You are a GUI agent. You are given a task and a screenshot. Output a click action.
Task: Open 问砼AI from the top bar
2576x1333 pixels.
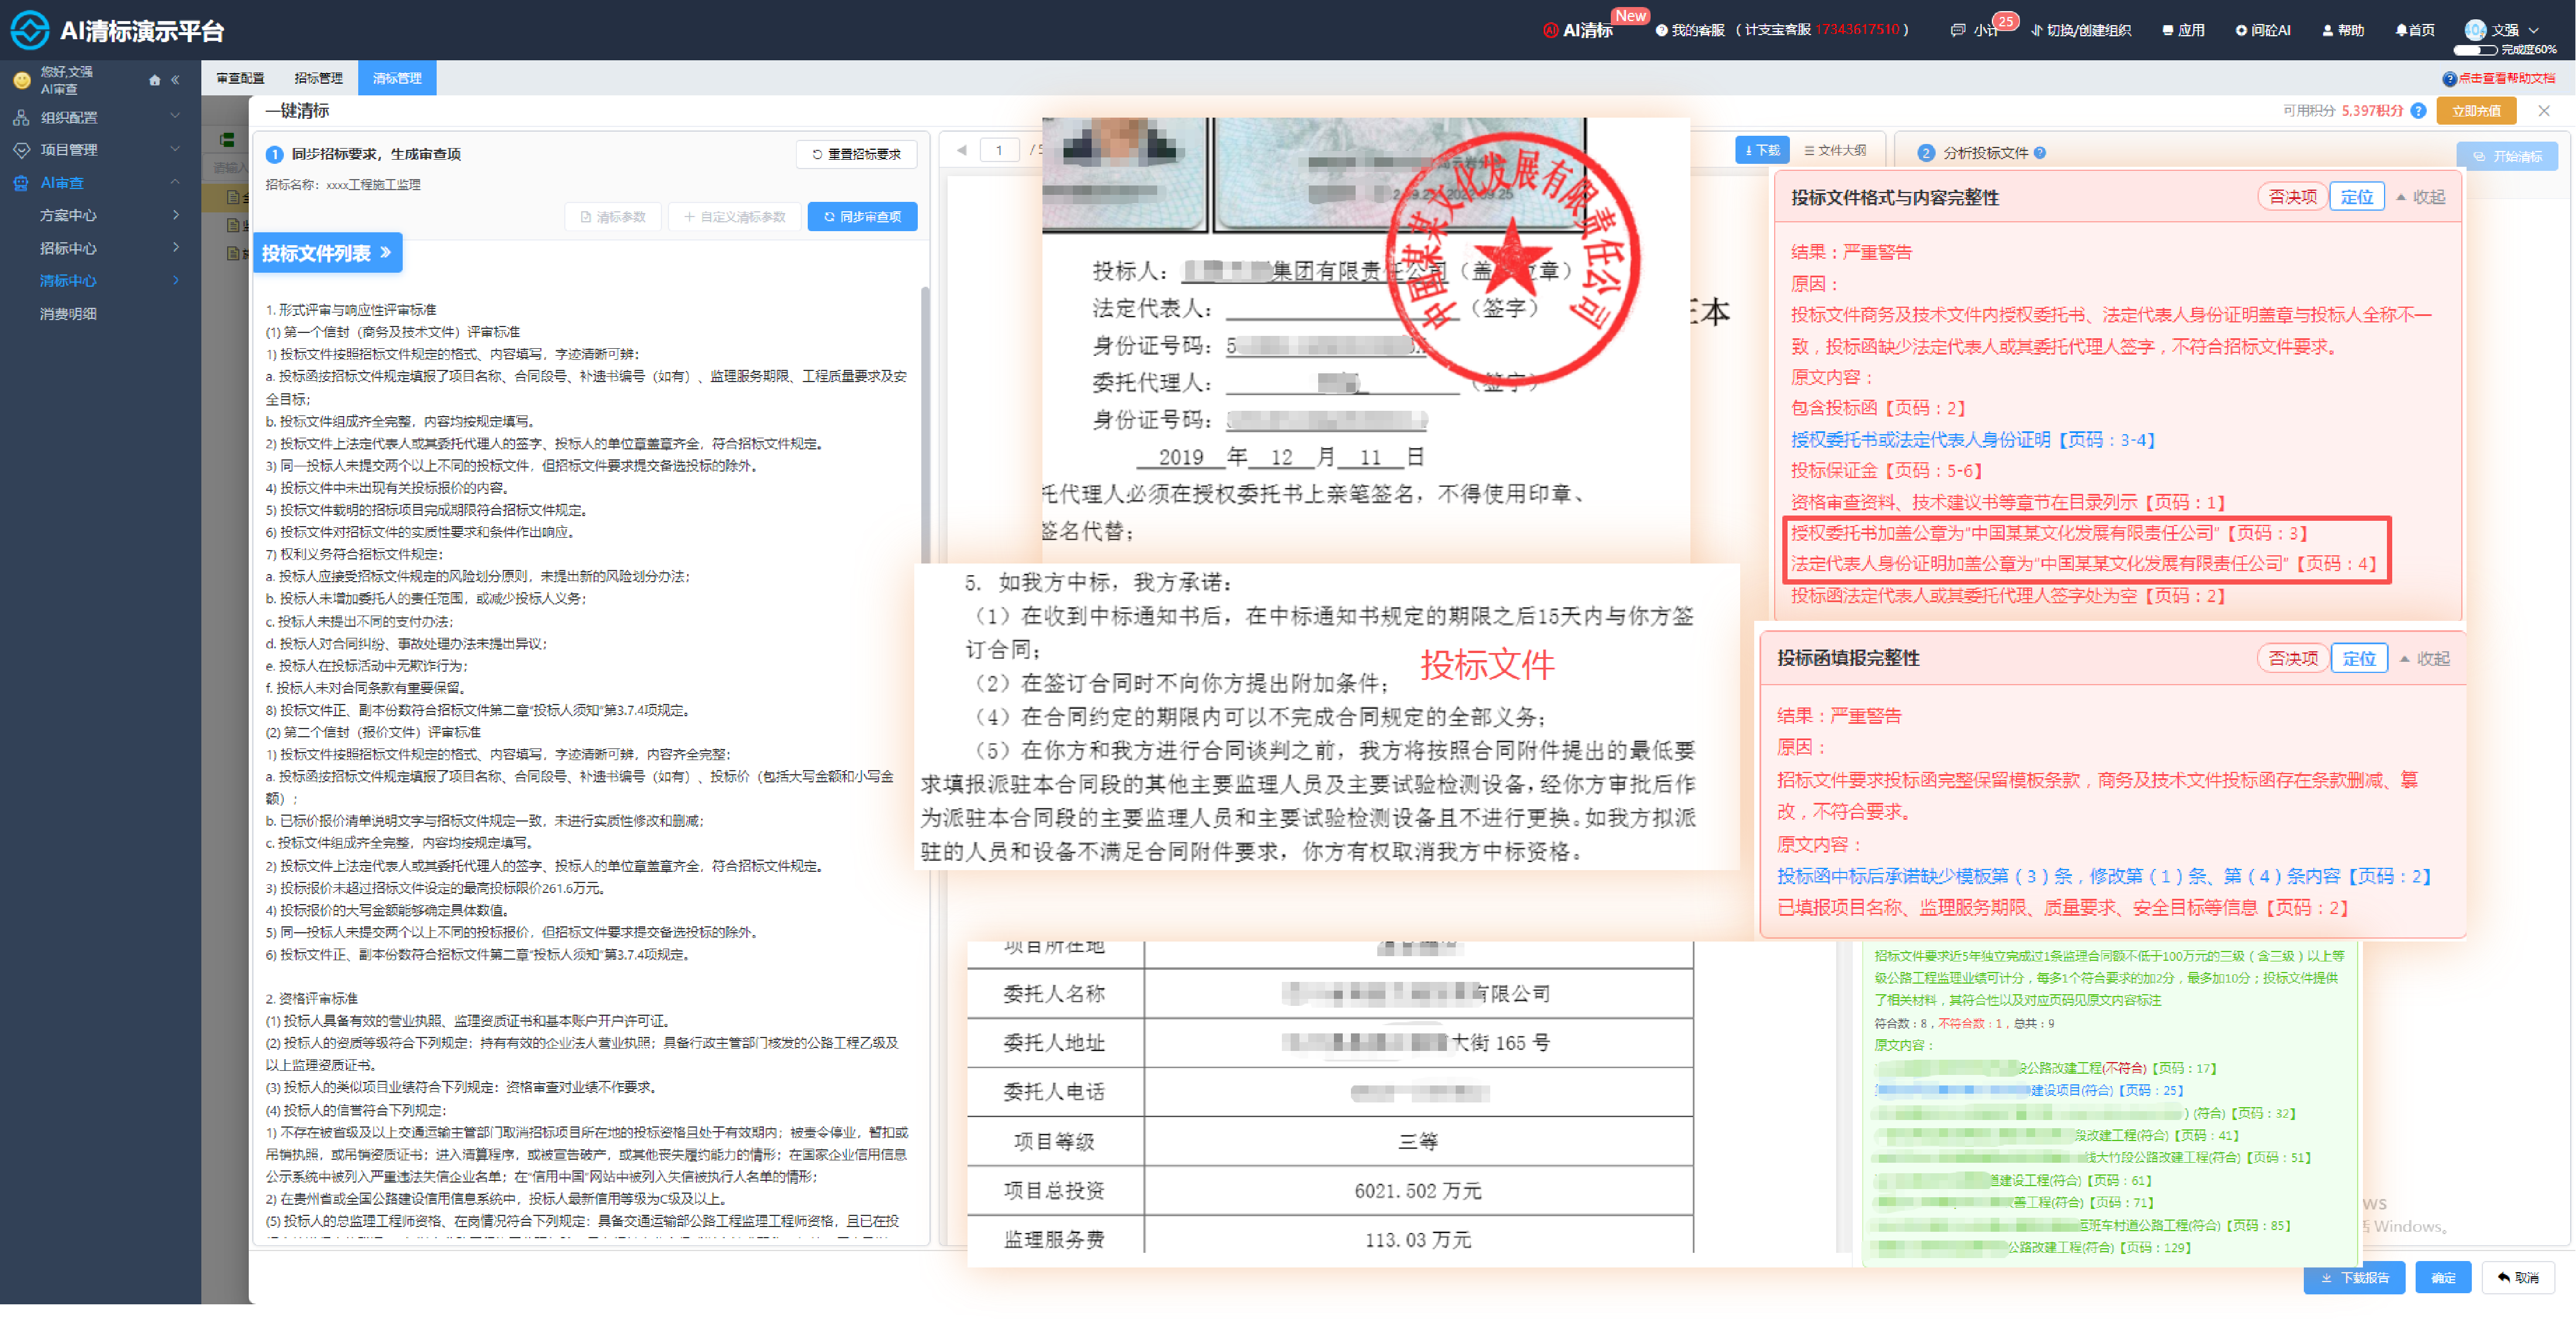point(2262,30)
